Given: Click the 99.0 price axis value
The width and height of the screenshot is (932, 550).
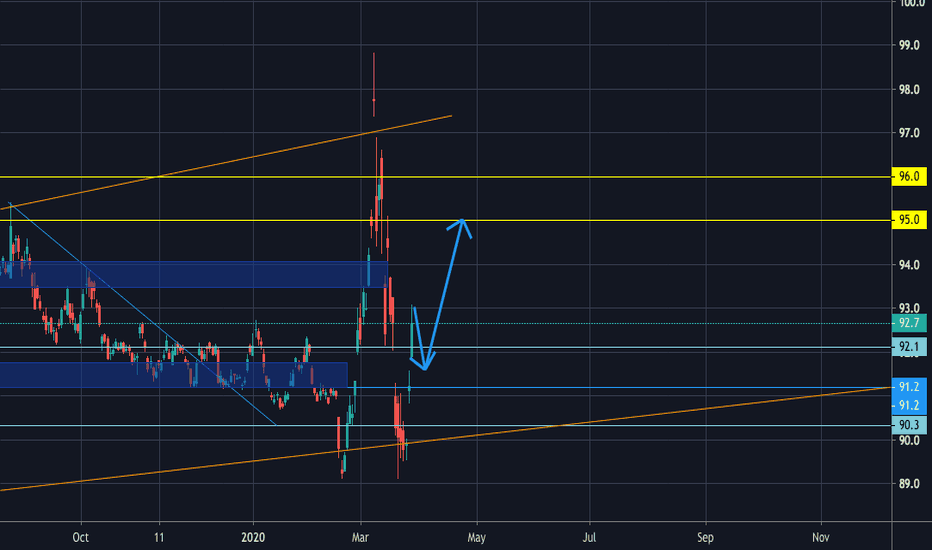Looking at the screenshot, I should (x=909, y=45).
